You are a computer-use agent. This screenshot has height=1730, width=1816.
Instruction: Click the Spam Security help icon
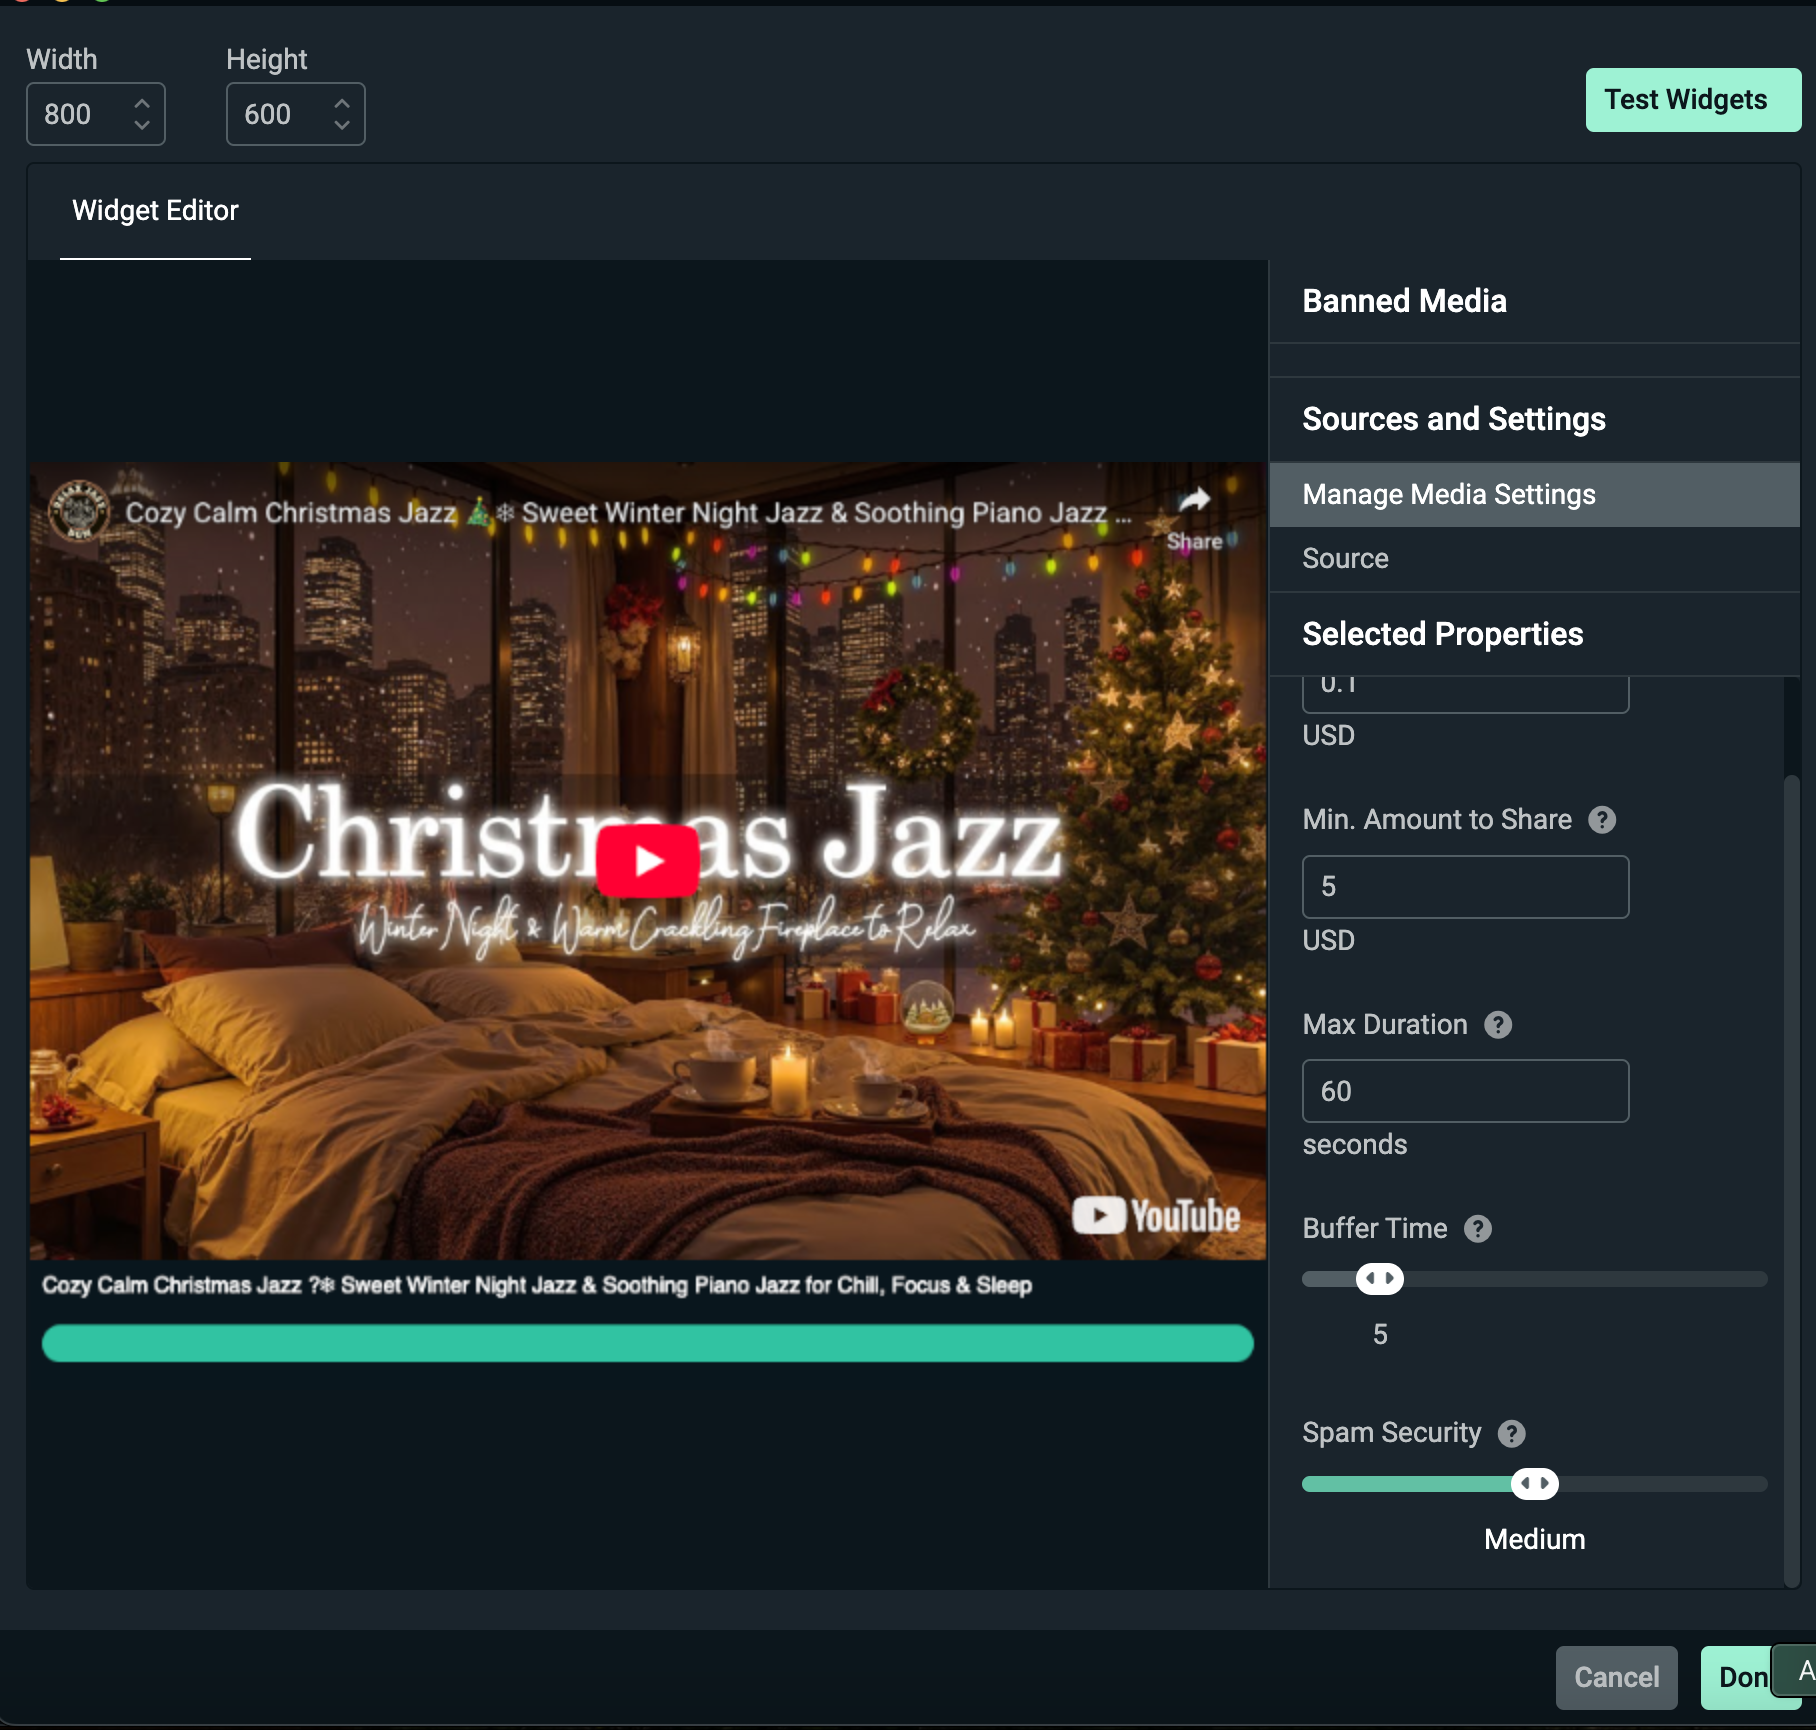1511,1433
